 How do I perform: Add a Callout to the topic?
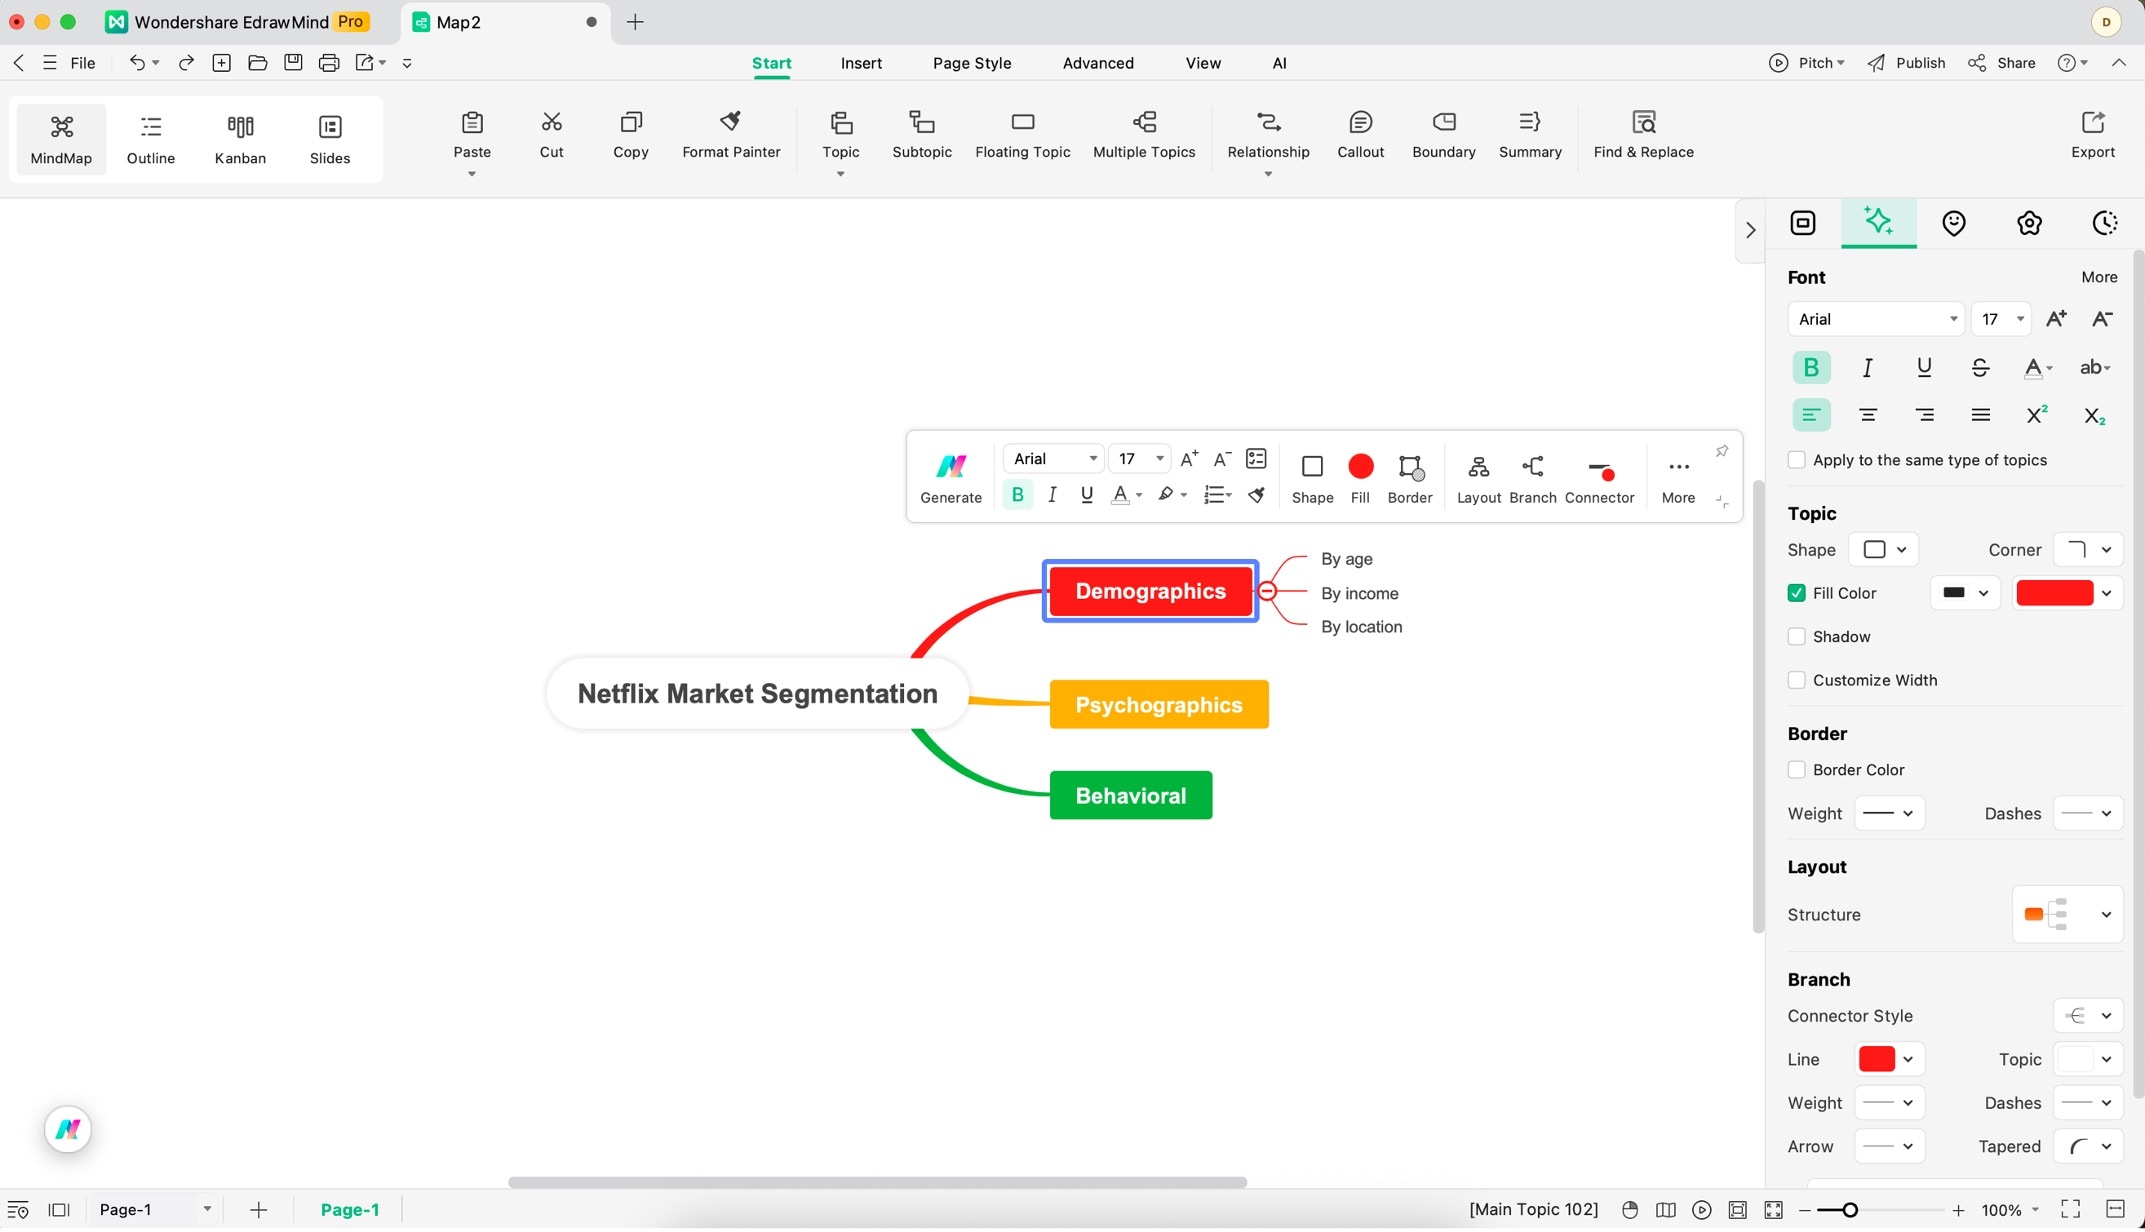click(x=1360, y=134)
